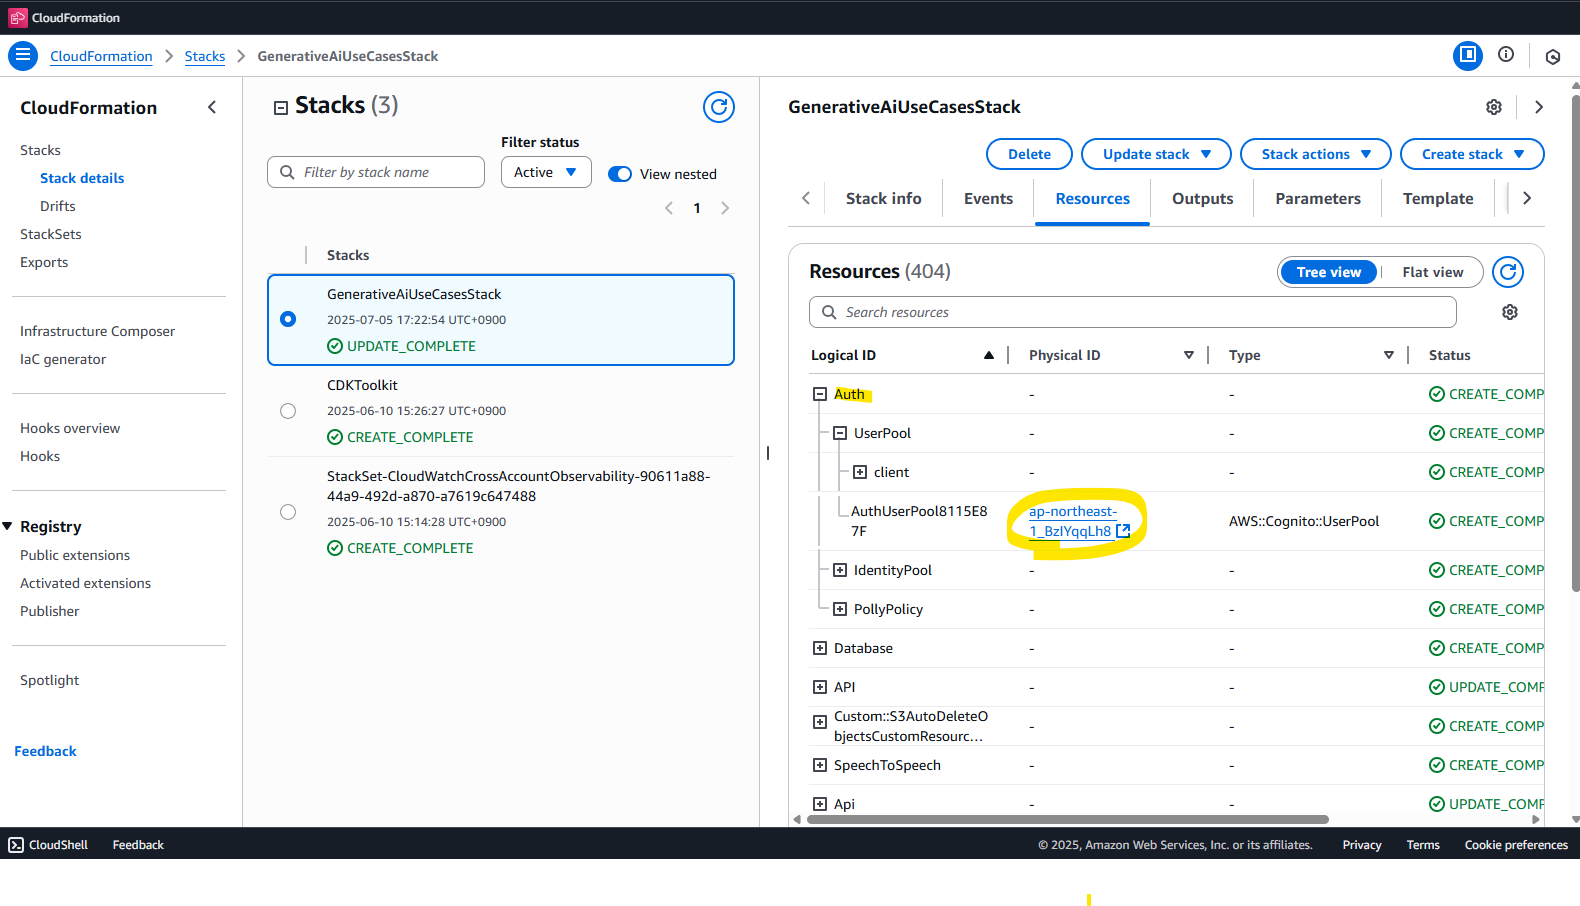
Task: Switch resources to Flat view
Action: pyautogui.click(x=1432, y=272)
